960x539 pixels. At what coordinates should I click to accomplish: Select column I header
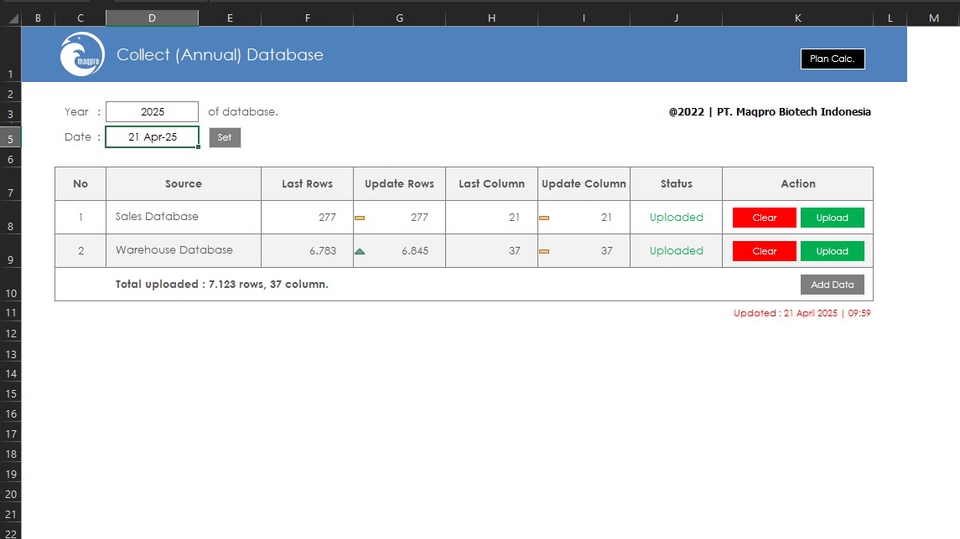click(x=583, y=18)
